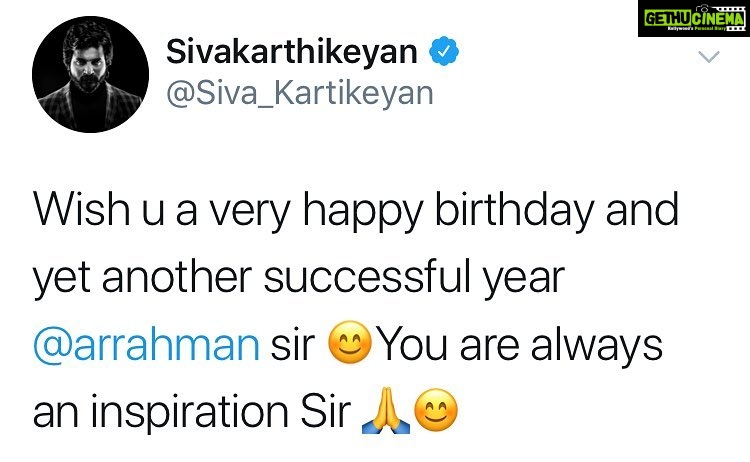The height and width of the screenshot is (462, 750).
Task: Click the word 'birthday' in the tweet
Action: (x=514, y=210)
